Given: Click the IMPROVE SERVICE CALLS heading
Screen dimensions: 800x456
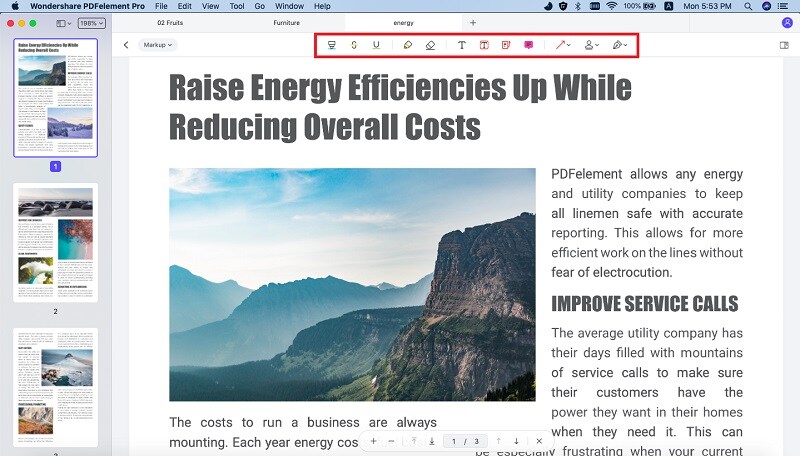Looking at the screenshot, I should tap(644, 303).
